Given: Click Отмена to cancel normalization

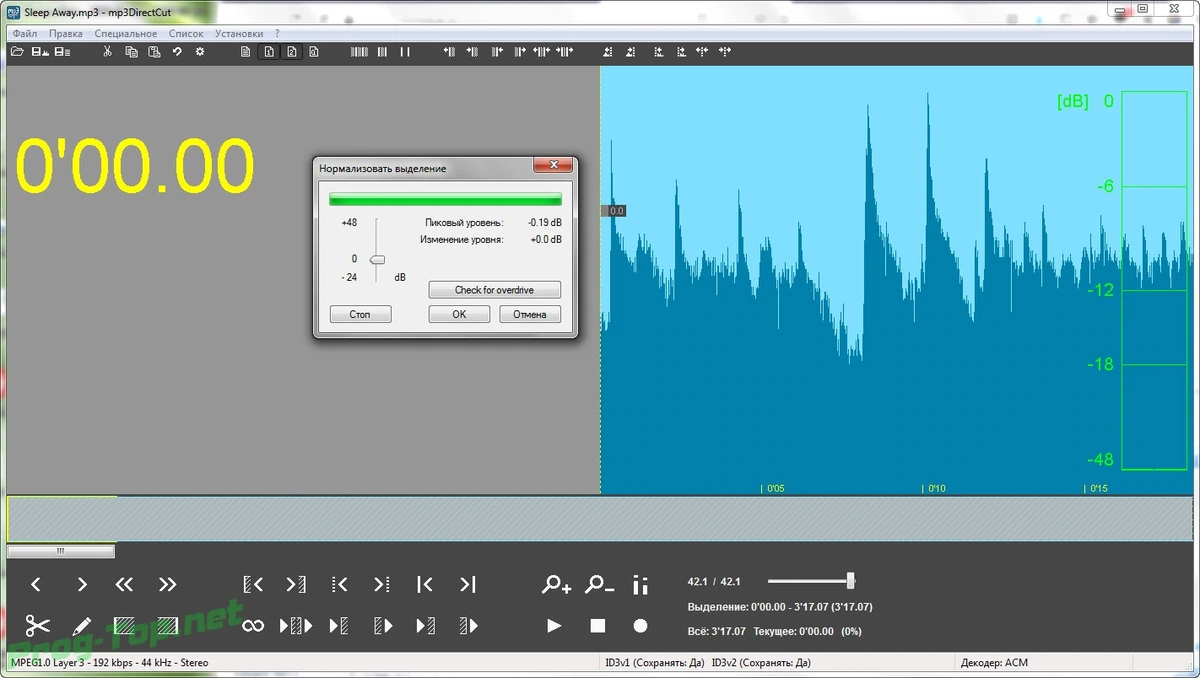Looking at the screenshot, I should coord(530,314).
